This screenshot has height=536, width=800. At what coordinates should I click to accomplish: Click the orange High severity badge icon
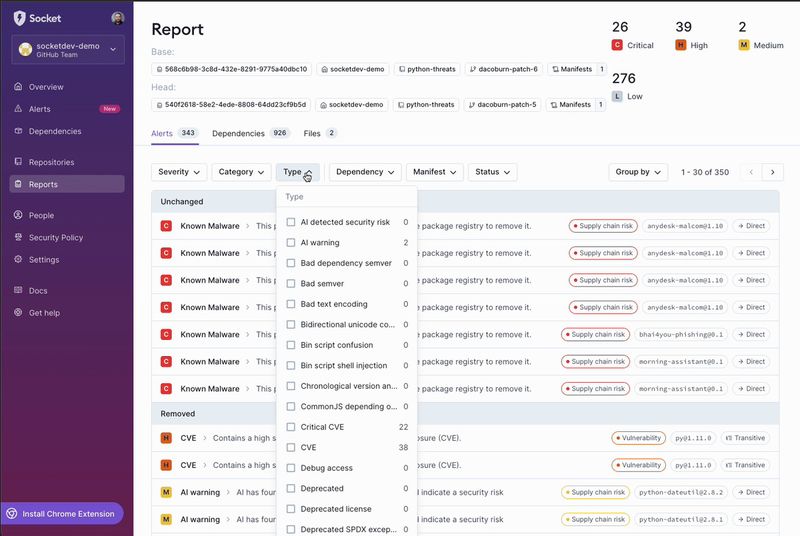click(x=681, y=45)
